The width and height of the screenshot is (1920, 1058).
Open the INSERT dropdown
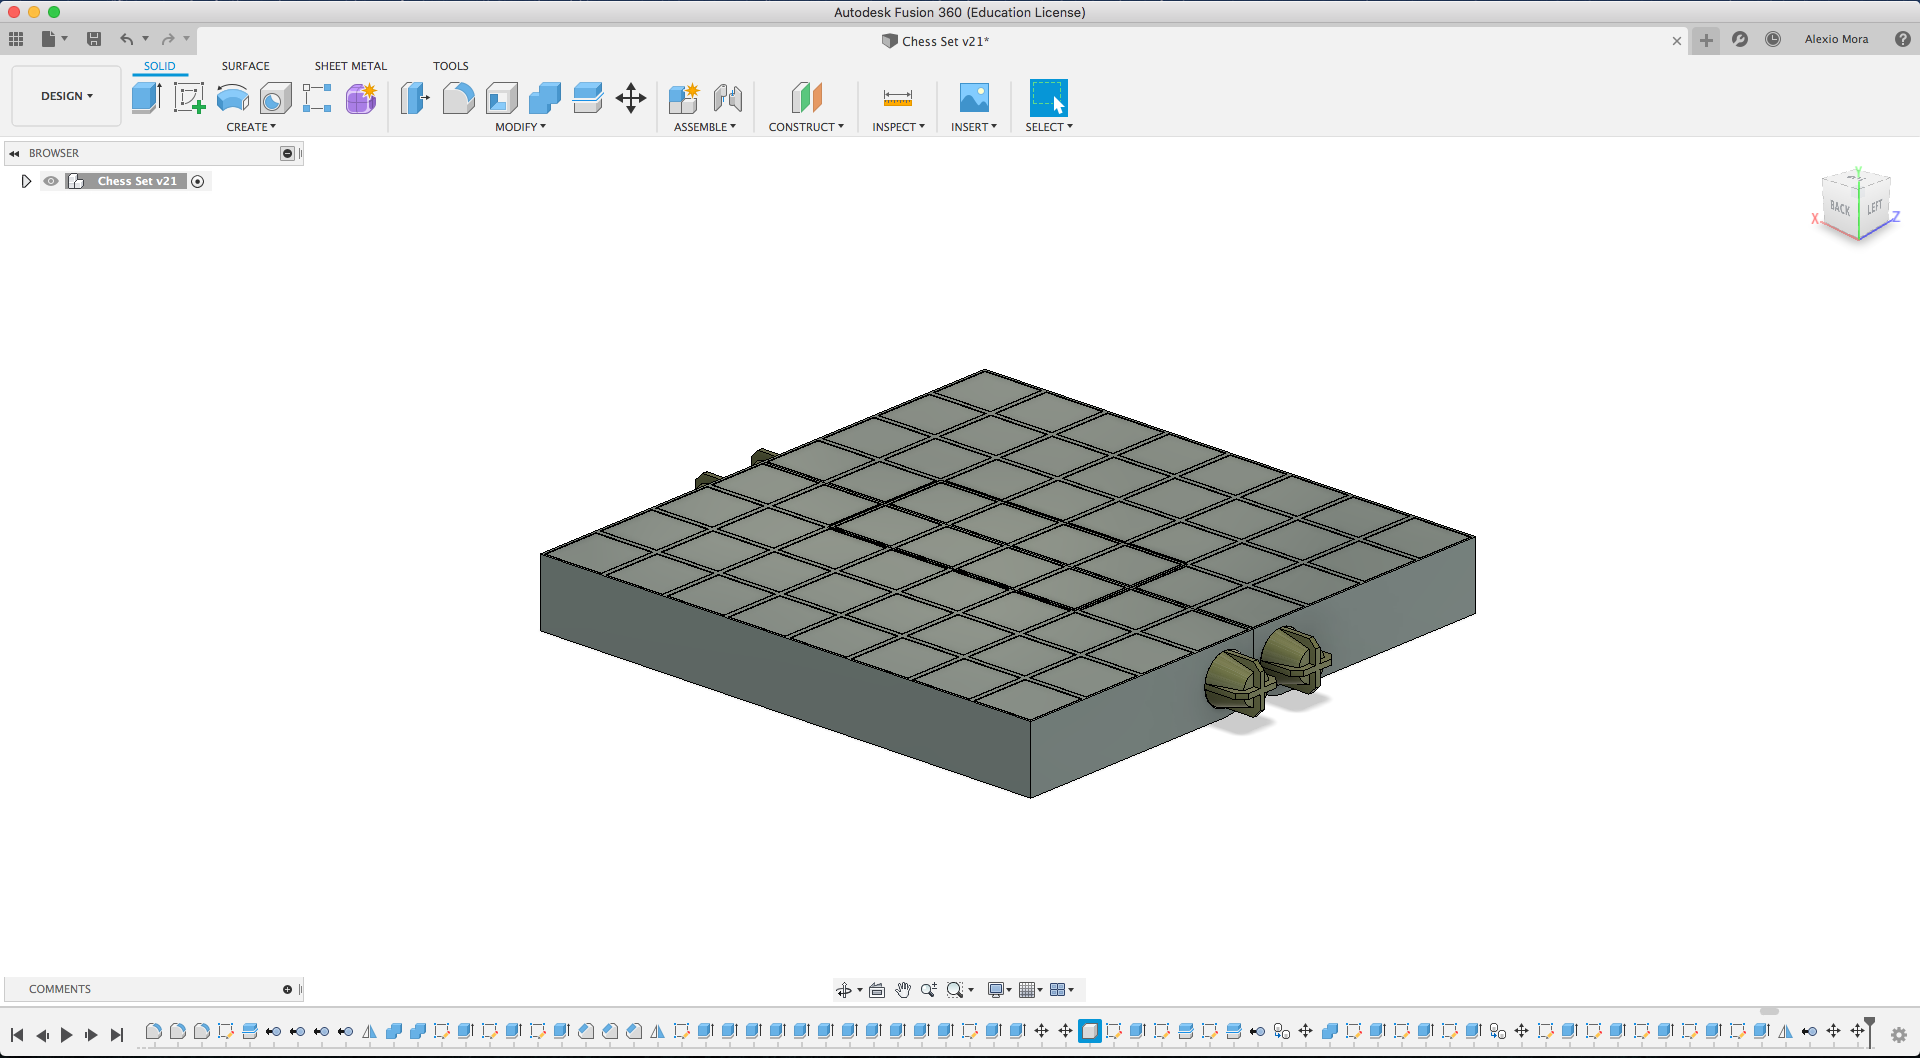tap(974, 127)
